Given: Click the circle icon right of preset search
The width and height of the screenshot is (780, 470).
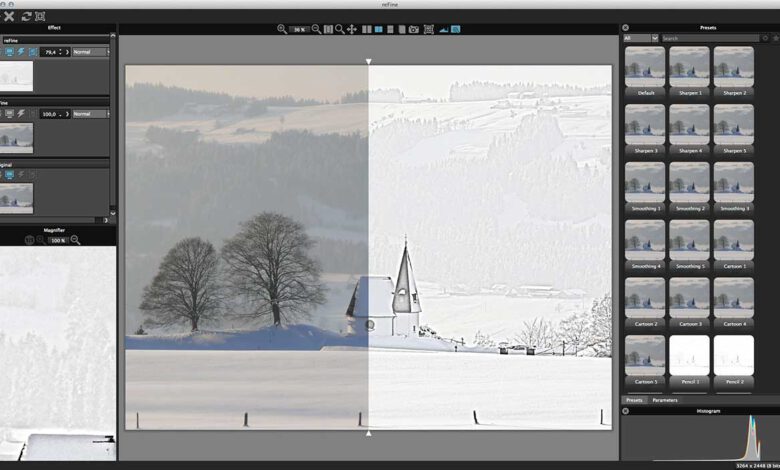Looking at the screenshot, I should pos(765,38).
